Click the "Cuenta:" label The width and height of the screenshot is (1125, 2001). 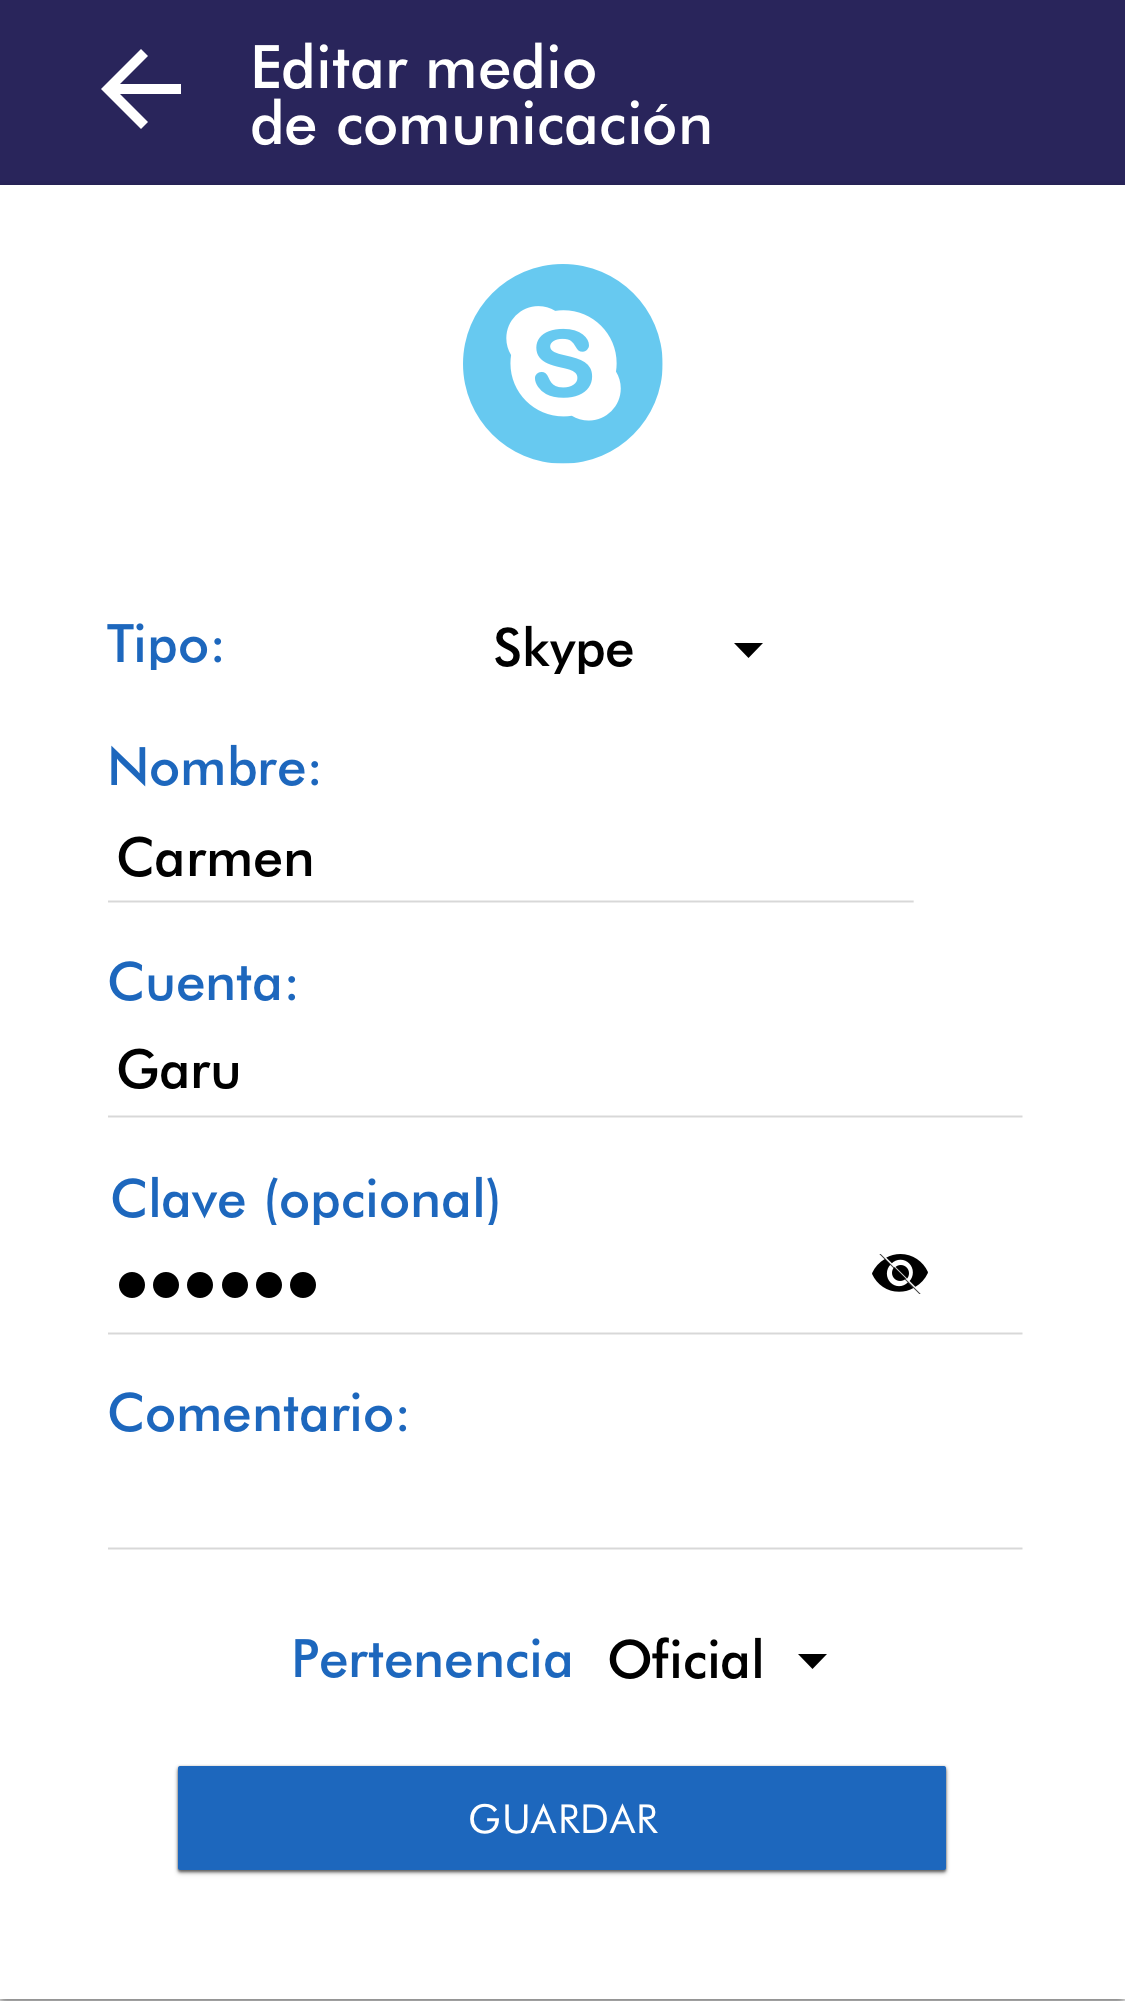204,983
